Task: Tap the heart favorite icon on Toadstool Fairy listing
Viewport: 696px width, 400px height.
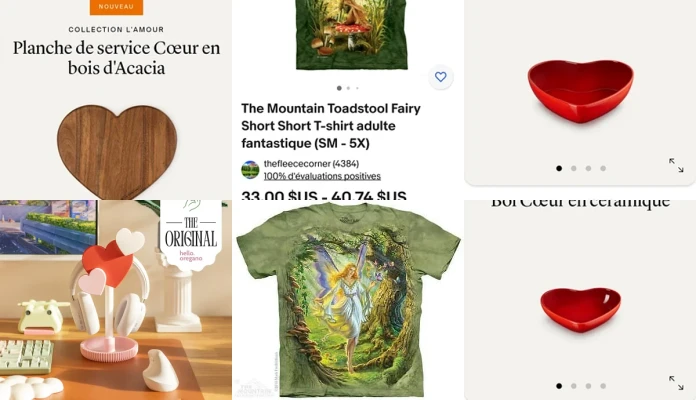Action: 440,77
